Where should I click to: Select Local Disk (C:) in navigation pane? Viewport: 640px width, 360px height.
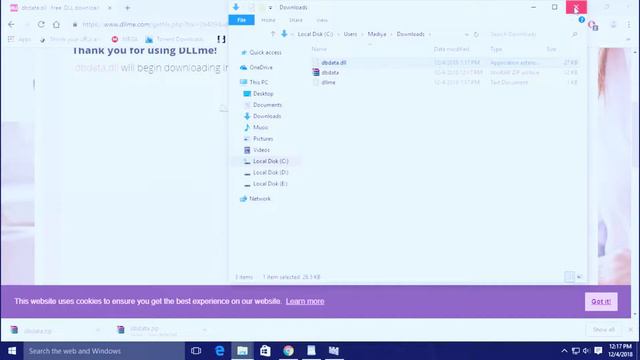[270, 161]
